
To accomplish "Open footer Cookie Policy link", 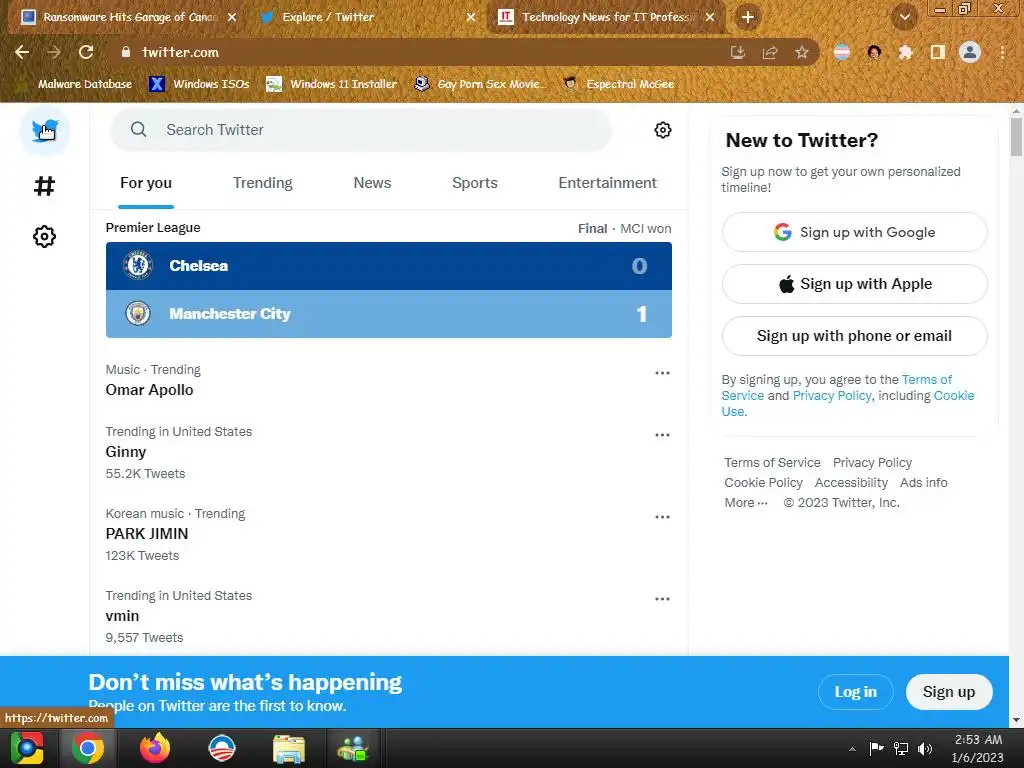I will [763, 483].
